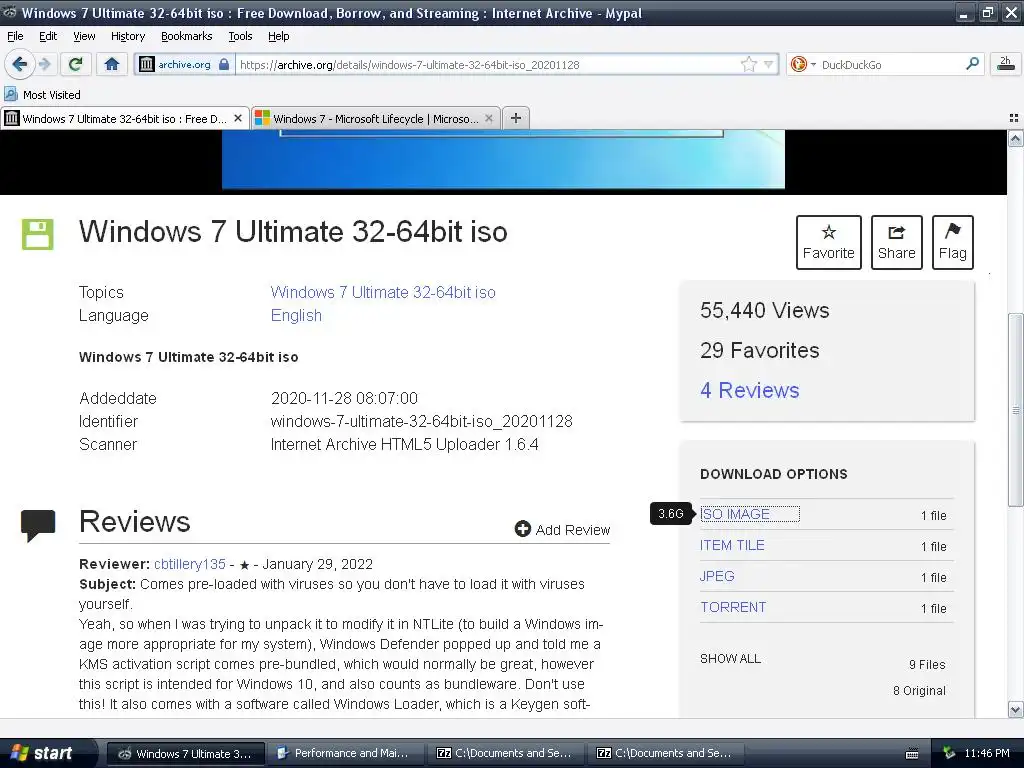Open reviewer cbtillery135 profile
This screenshot has height=768, width=1024.
(x=190, y=564)
